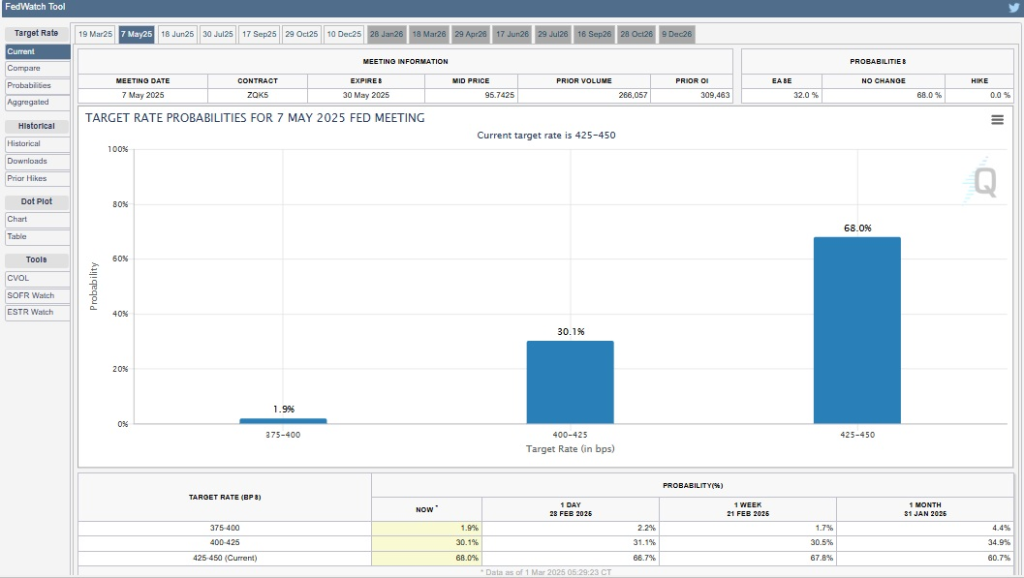Switch to the 18 Jun25 meeting tab
Screen dimensions: 1024x578
[177, 34]
